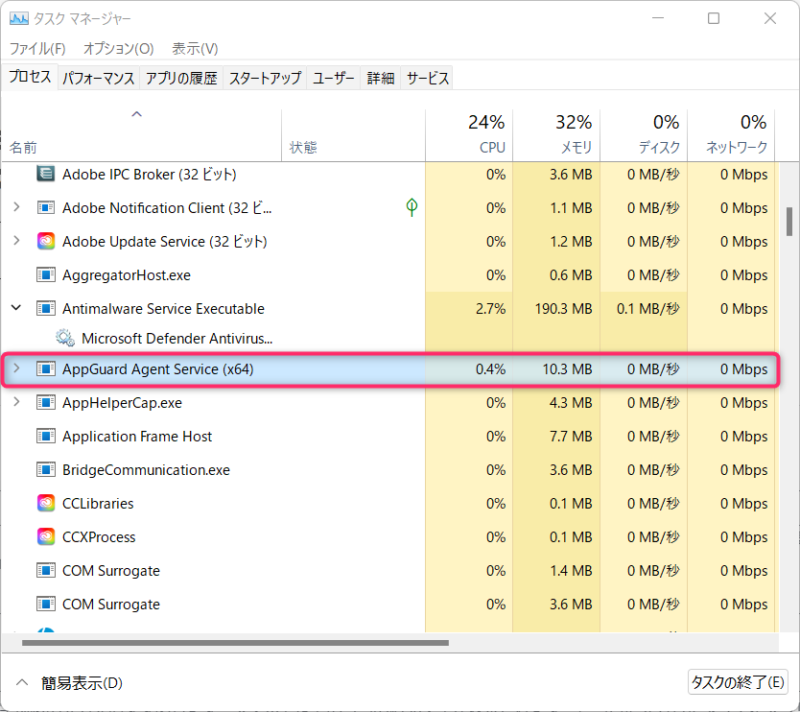Open the ファイル(F) menu

(x=37, y=48)
